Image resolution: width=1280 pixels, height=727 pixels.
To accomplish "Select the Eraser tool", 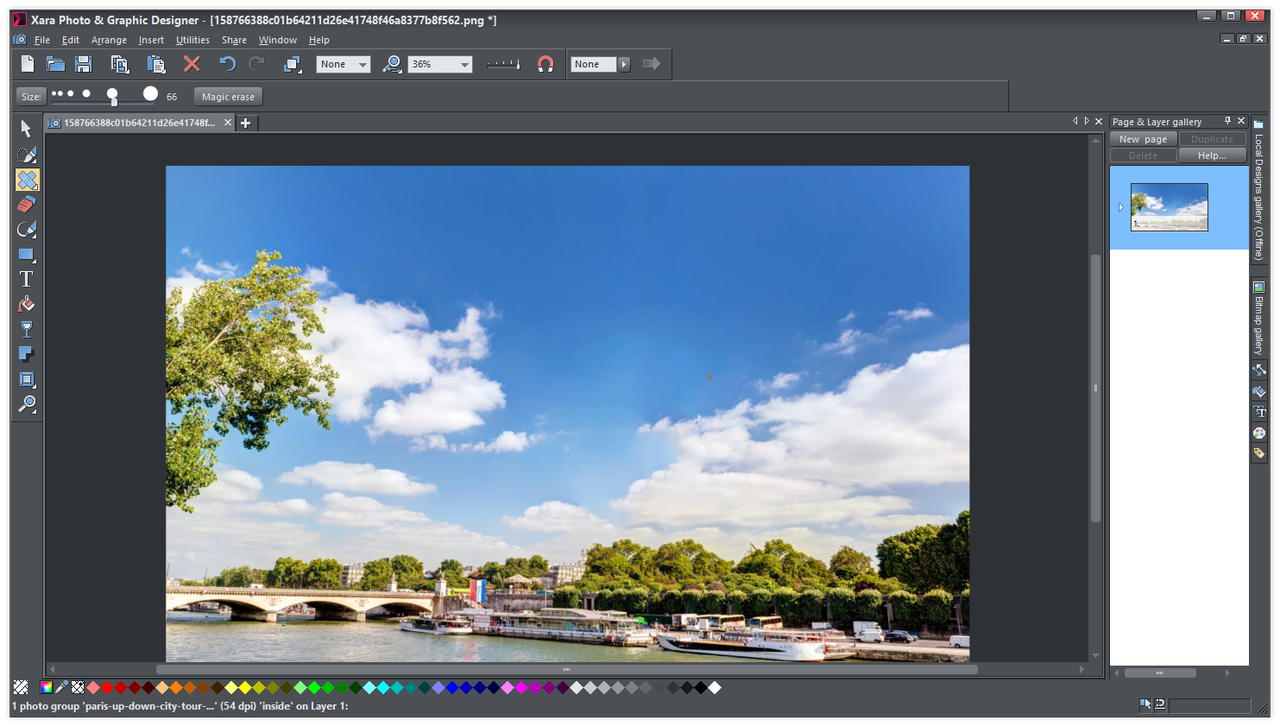I will pyautogui.click(x=27, y=205).
